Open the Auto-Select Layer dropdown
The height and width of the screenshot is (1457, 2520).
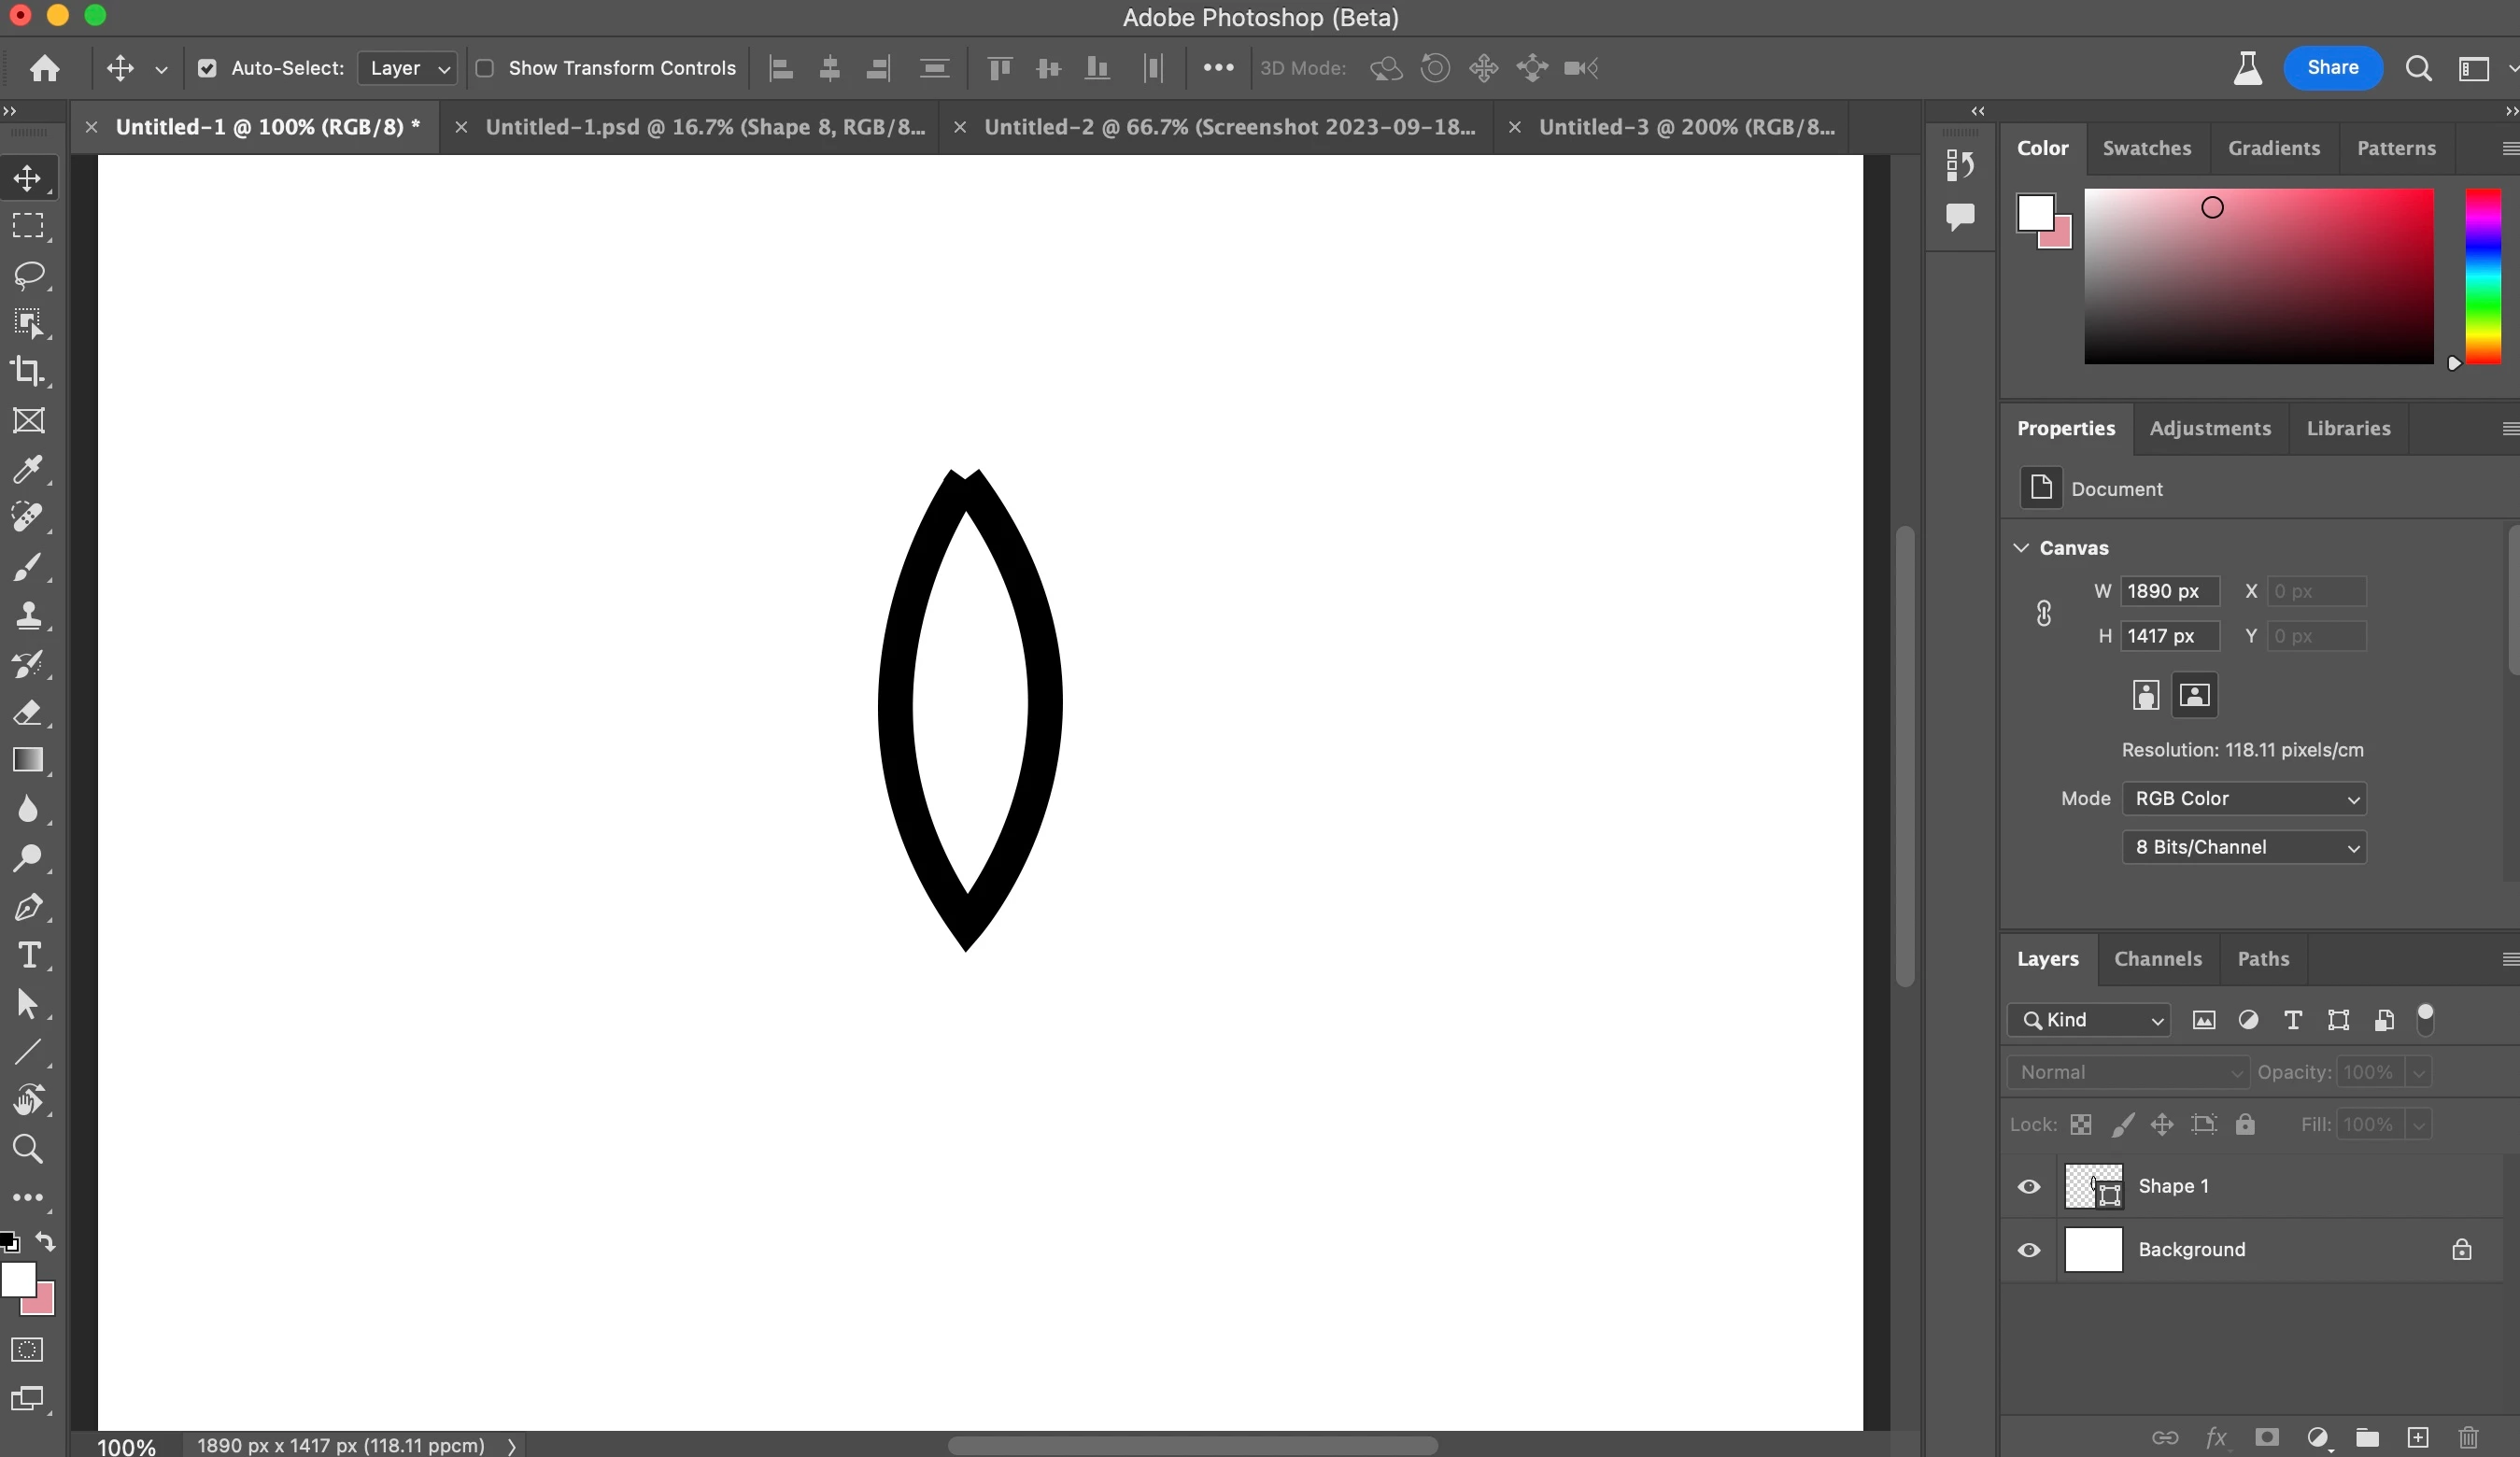[x=407, y=68]
